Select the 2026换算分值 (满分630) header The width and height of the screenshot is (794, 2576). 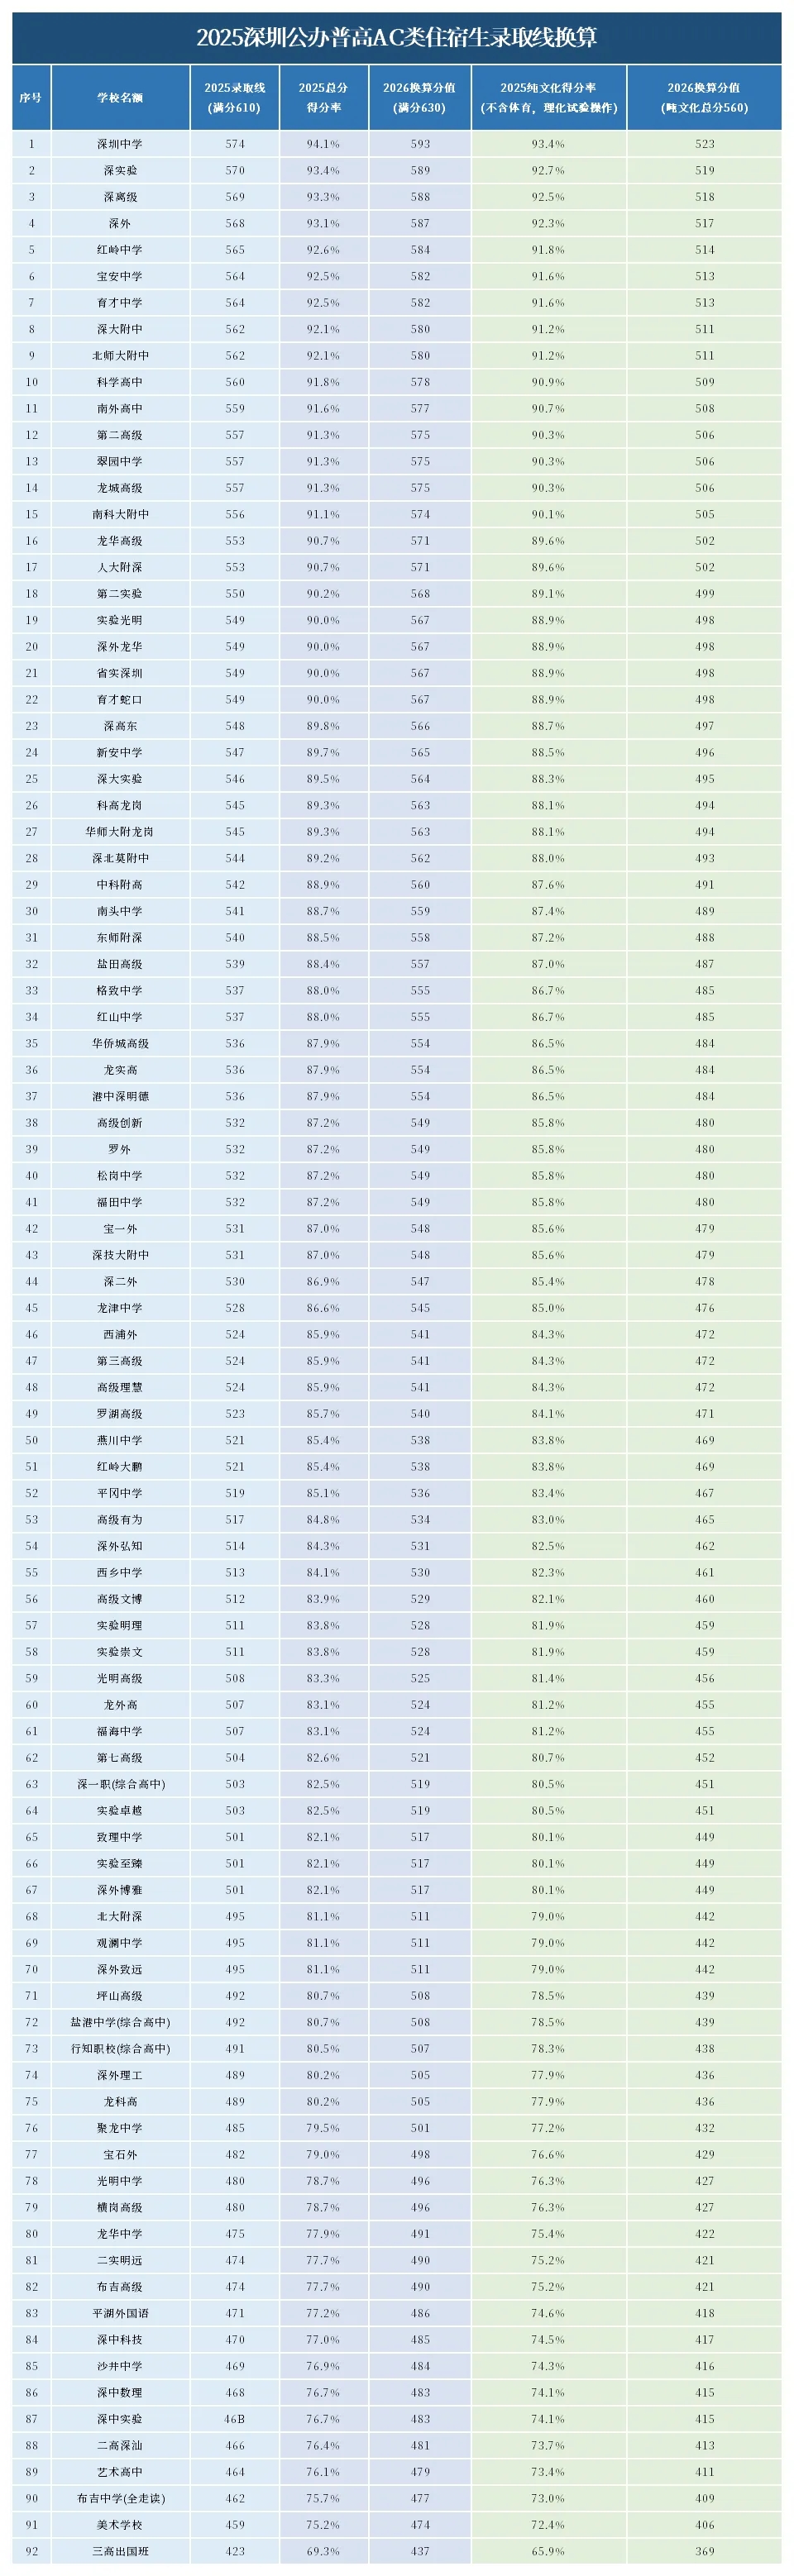point(419,98)
